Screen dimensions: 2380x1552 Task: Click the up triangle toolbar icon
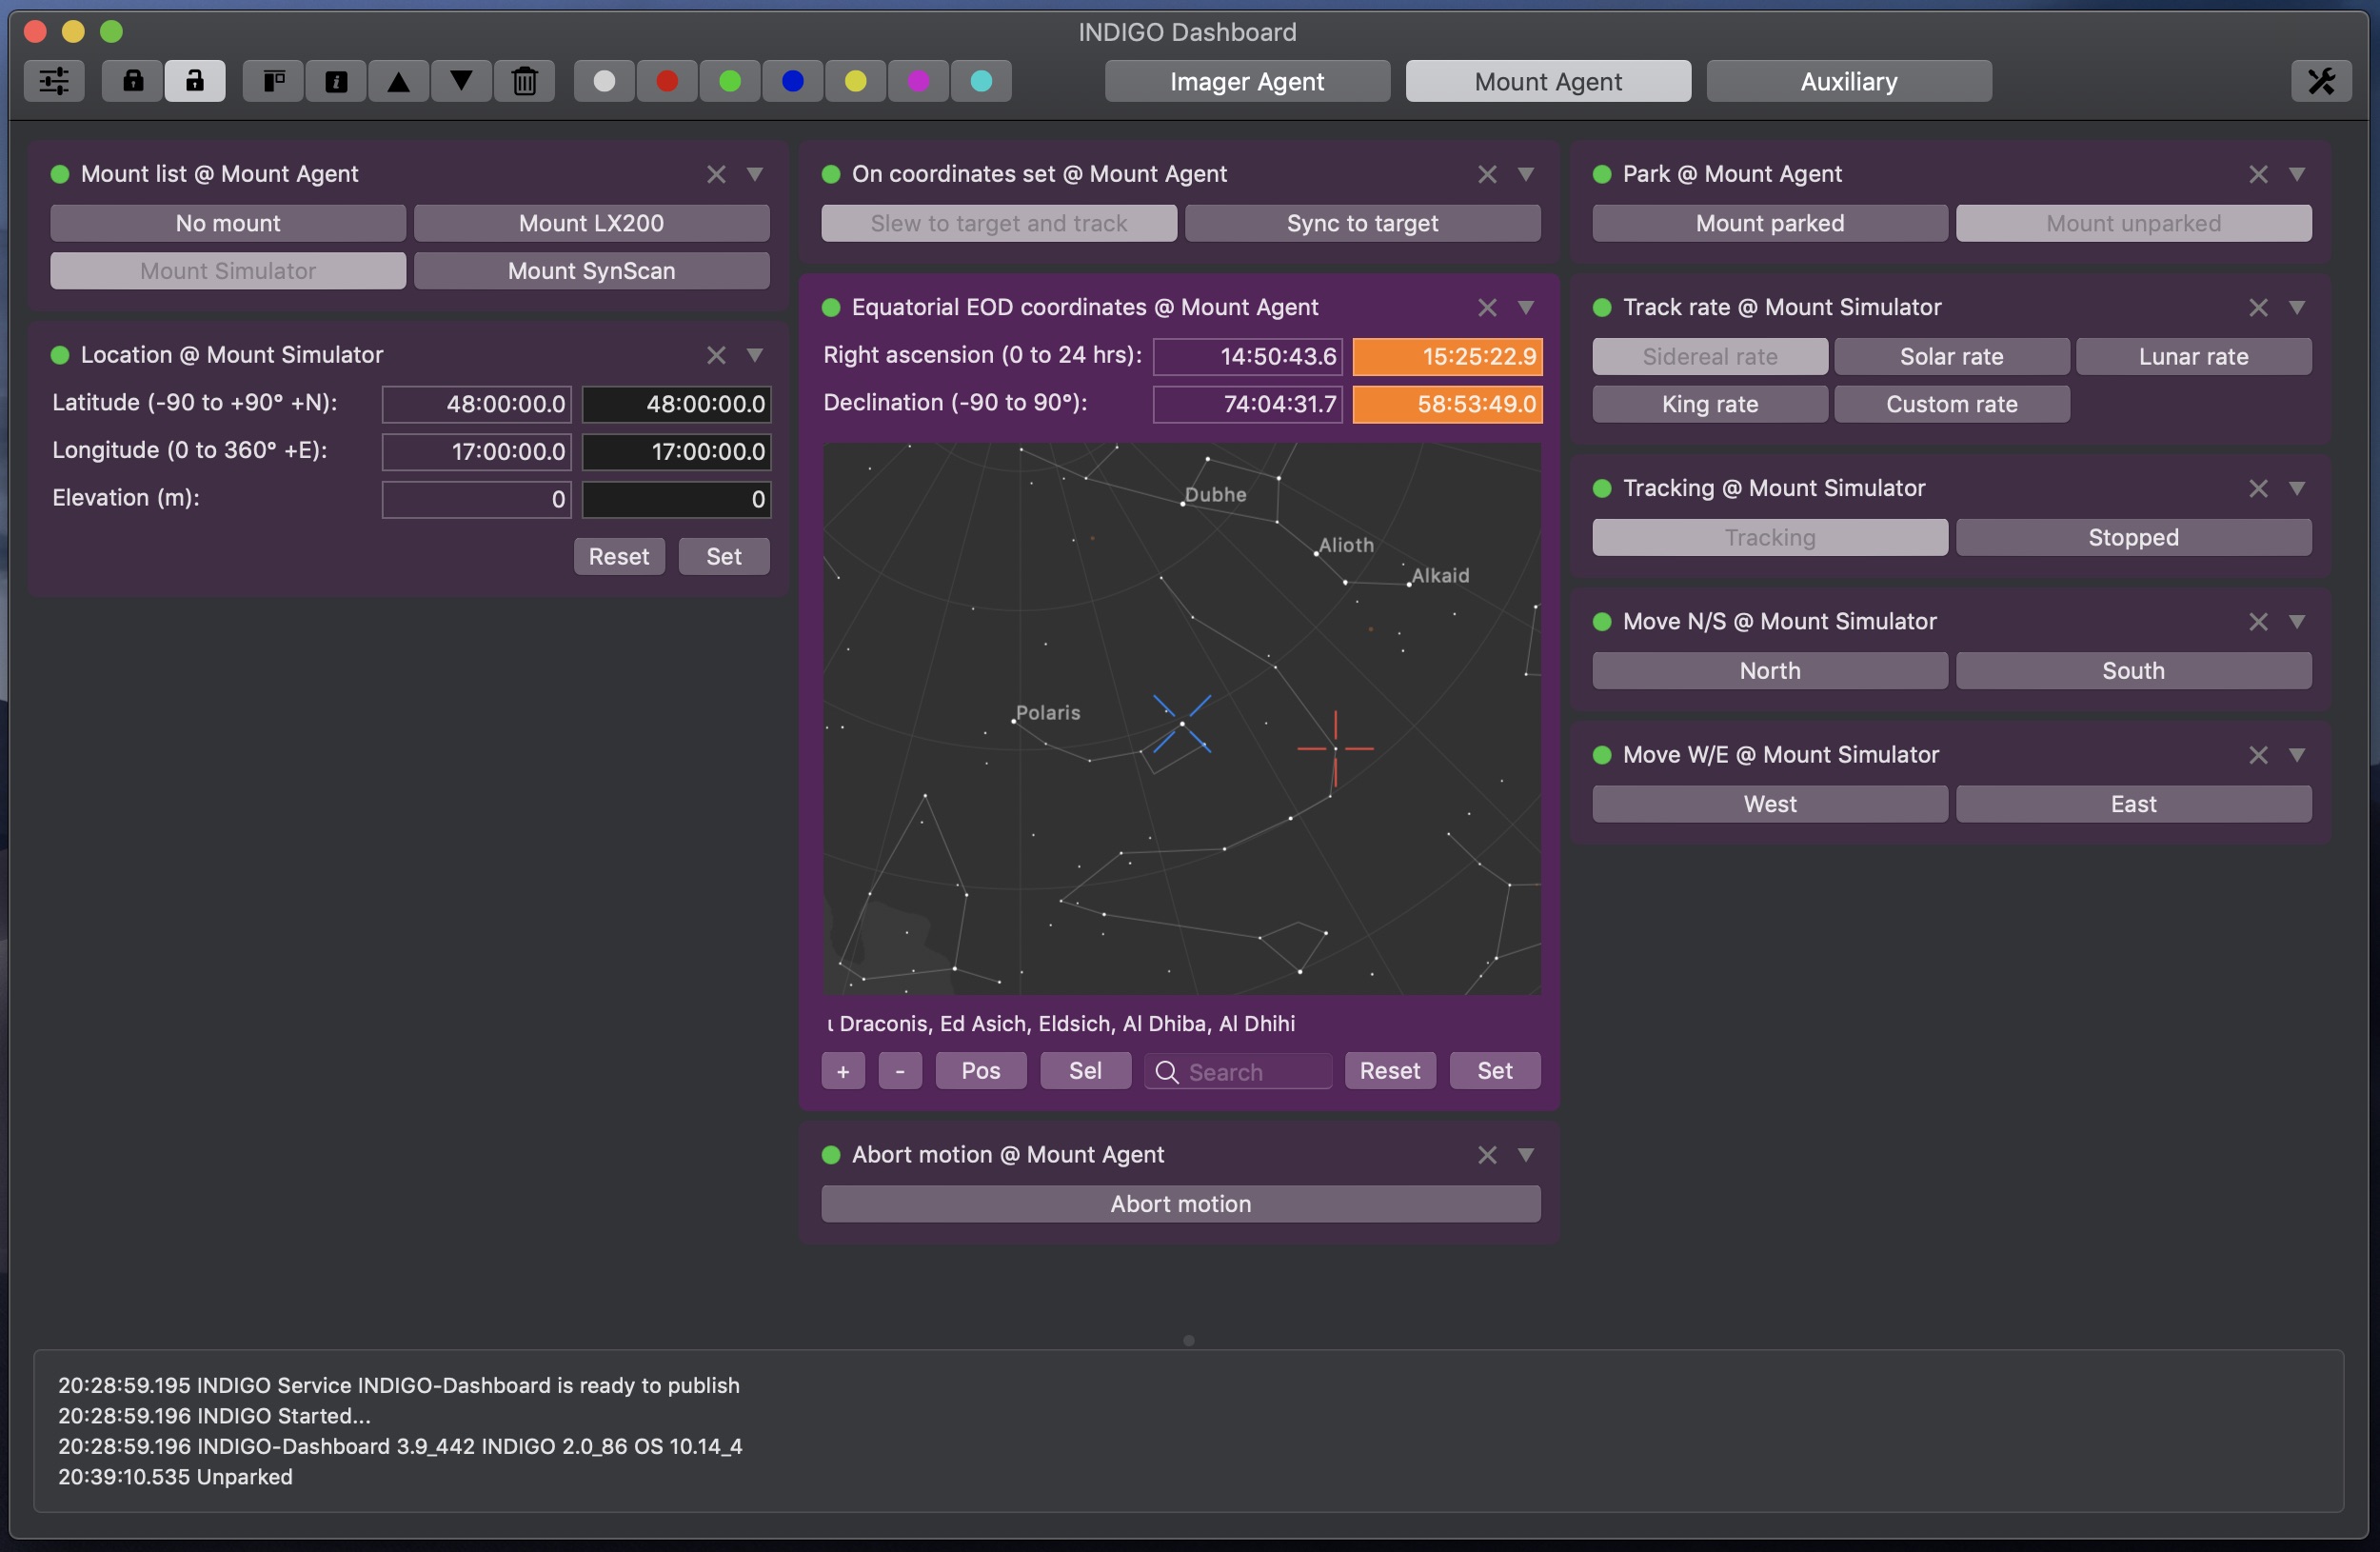[399, 81]
